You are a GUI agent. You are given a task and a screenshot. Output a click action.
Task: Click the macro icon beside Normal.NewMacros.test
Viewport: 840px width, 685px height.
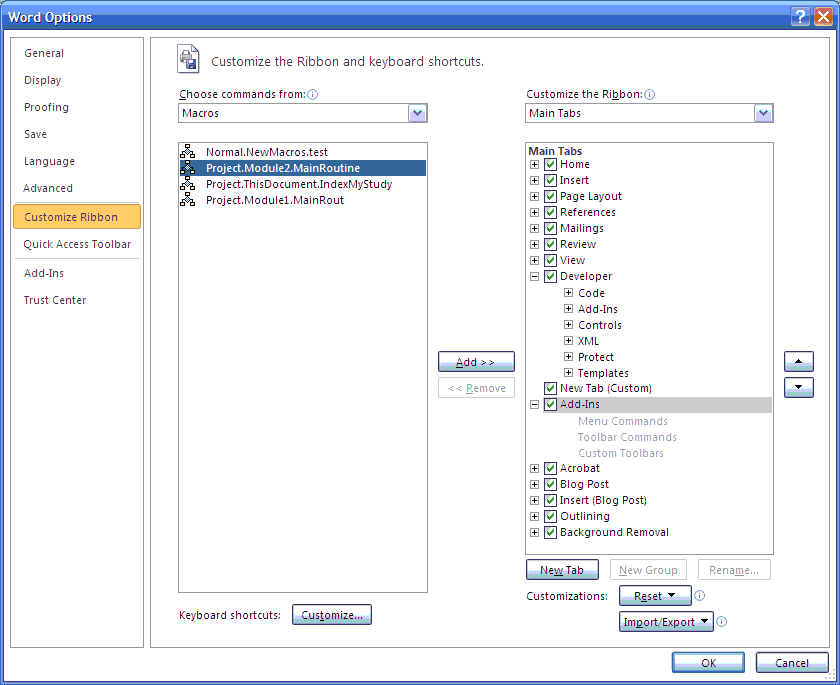[188, 153]
